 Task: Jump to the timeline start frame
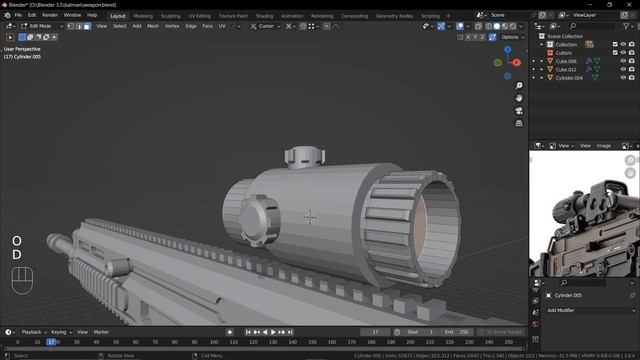[x=248, y=332]
